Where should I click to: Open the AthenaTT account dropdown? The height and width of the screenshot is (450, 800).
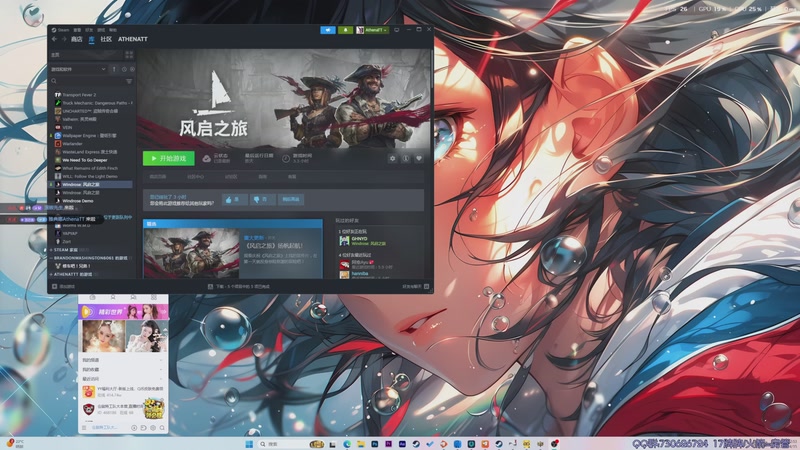[x=372, y=30]
